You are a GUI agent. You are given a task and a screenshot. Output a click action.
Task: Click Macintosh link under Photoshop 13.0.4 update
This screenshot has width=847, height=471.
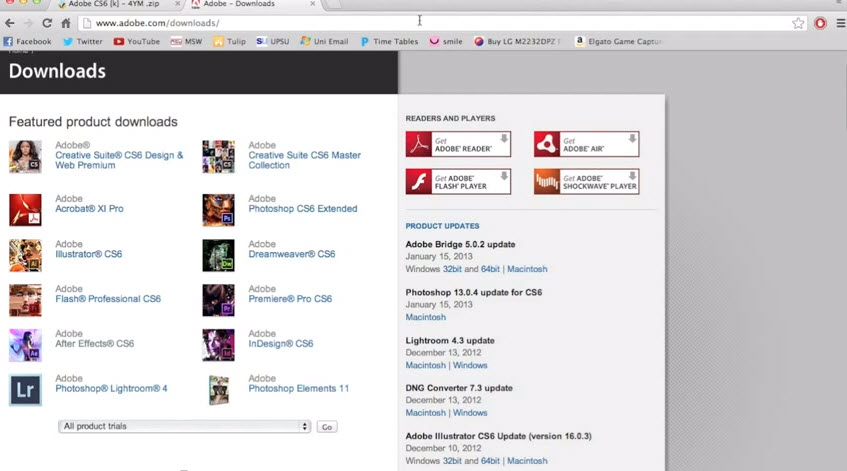pos(426,317)
